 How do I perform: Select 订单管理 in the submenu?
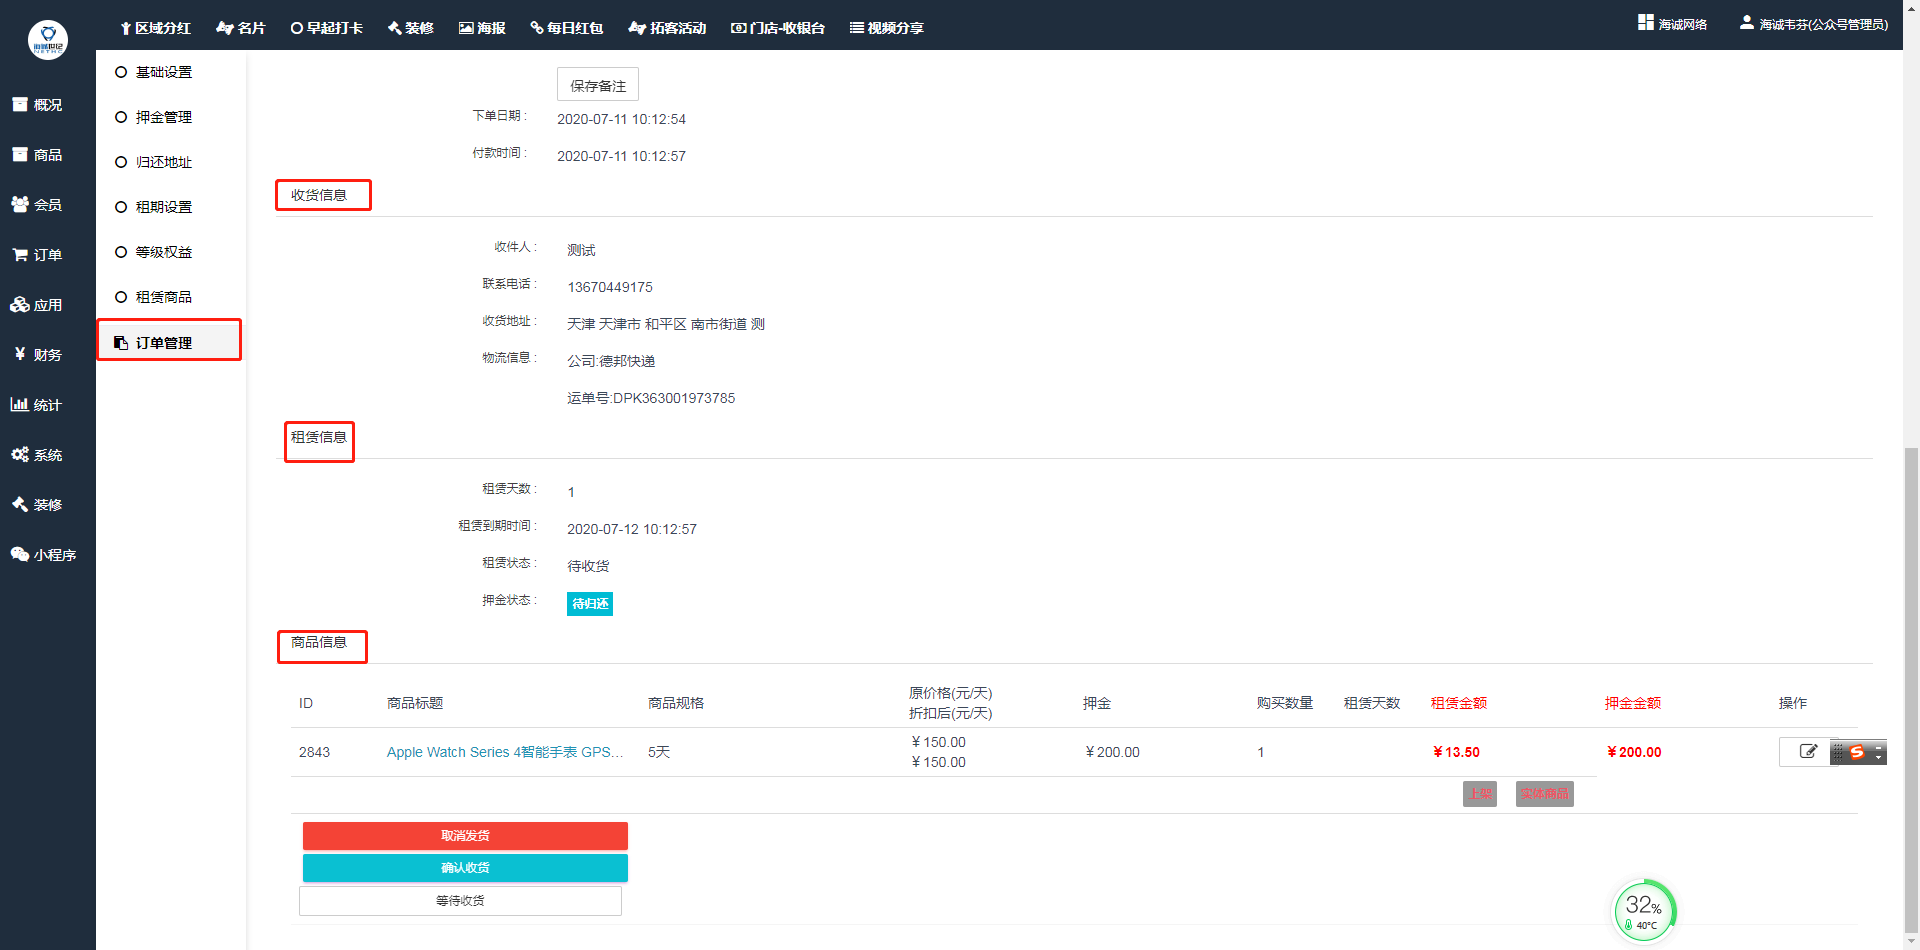pos(164,343)
